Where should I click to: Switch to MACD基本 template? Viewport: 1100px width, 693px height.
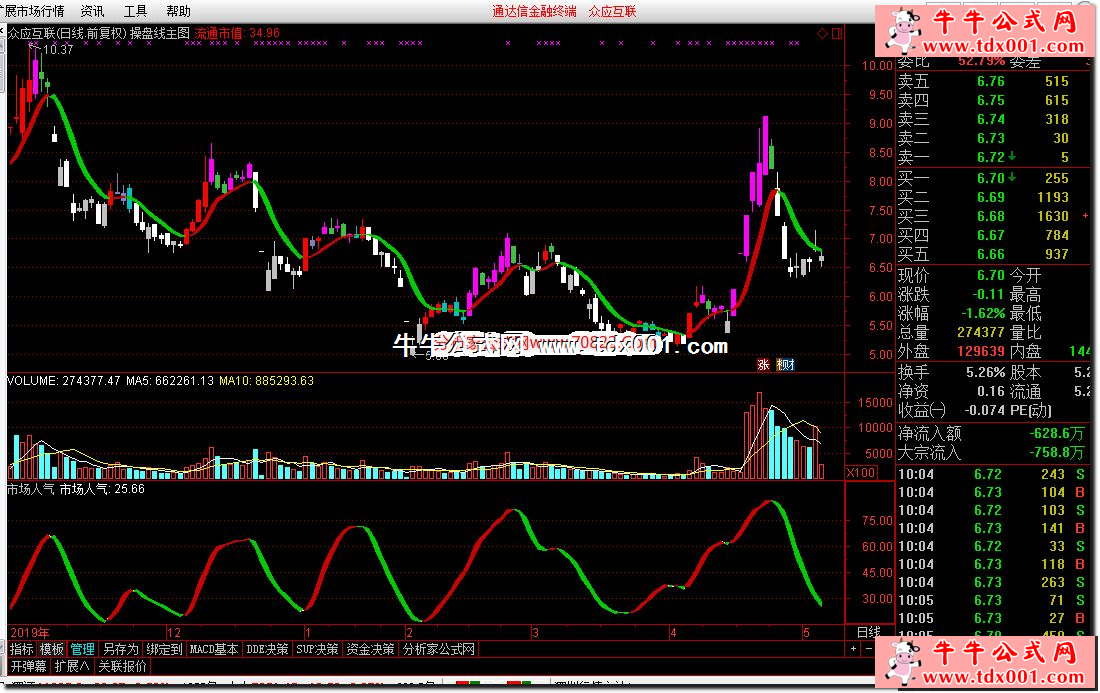(x=214, y=650)
